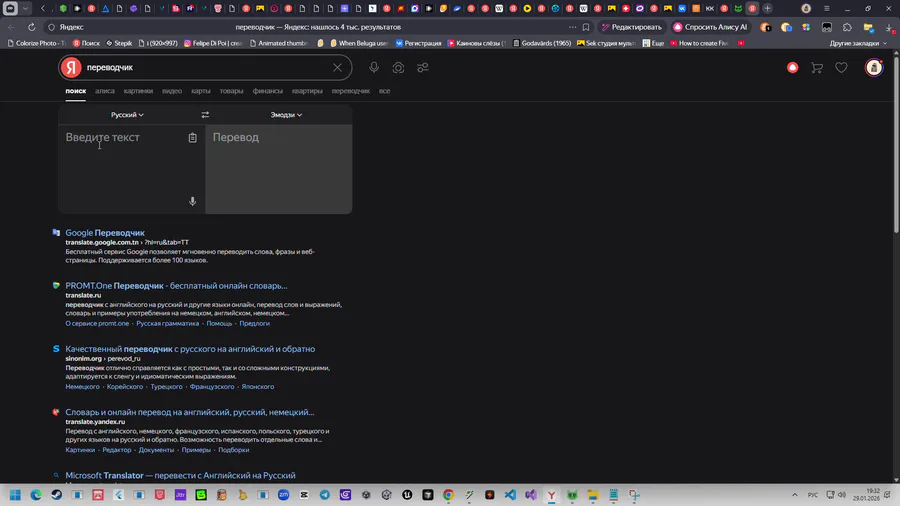Expand the Другие закладки bookmarks folder
Screen dimensions: 900x506
click(x=858, y=43)
